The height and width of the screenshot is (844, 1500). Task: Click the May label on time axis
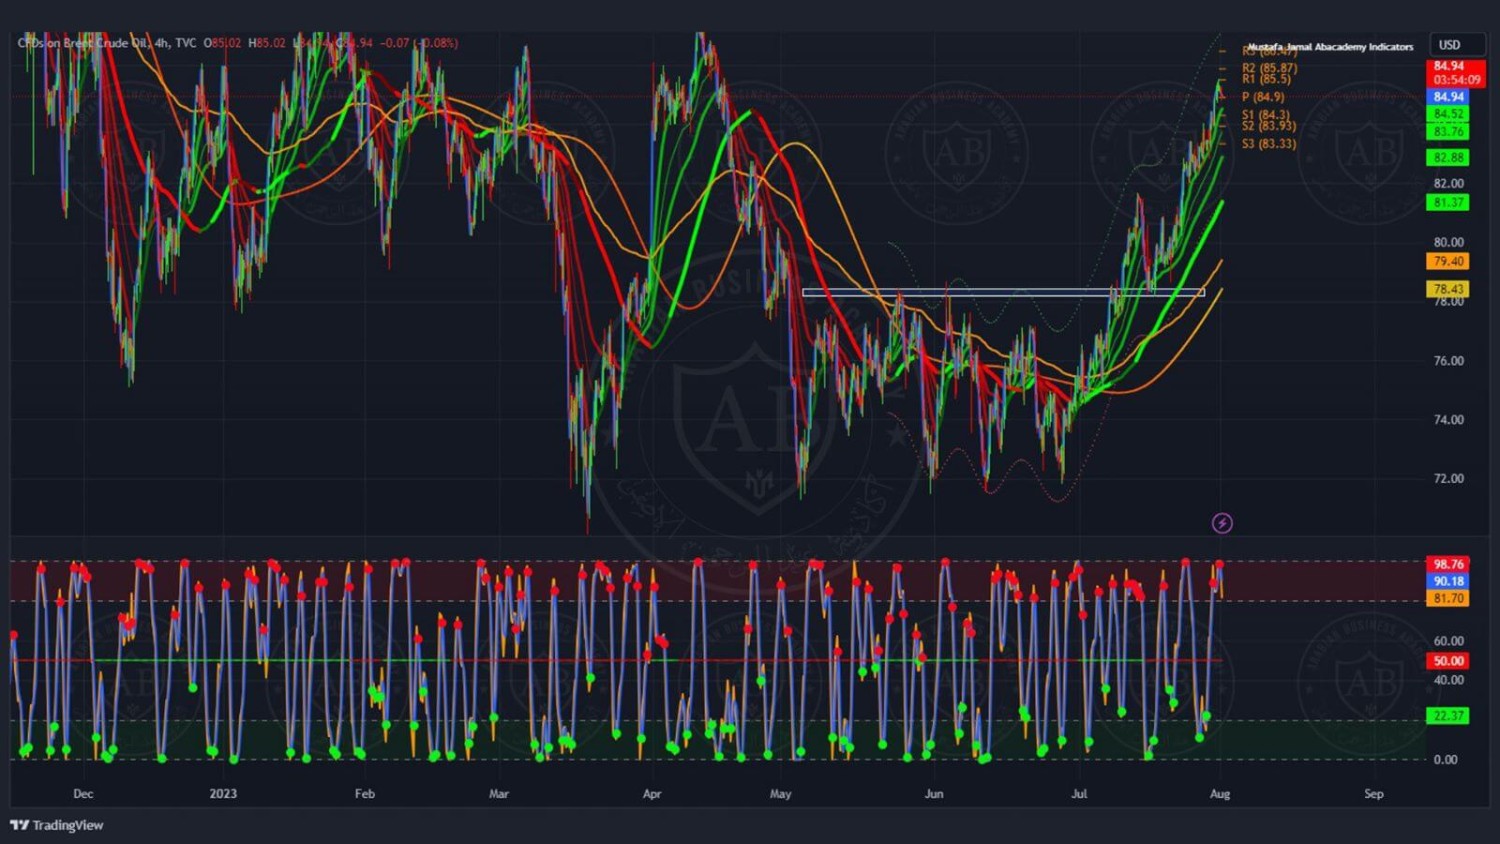781,794
